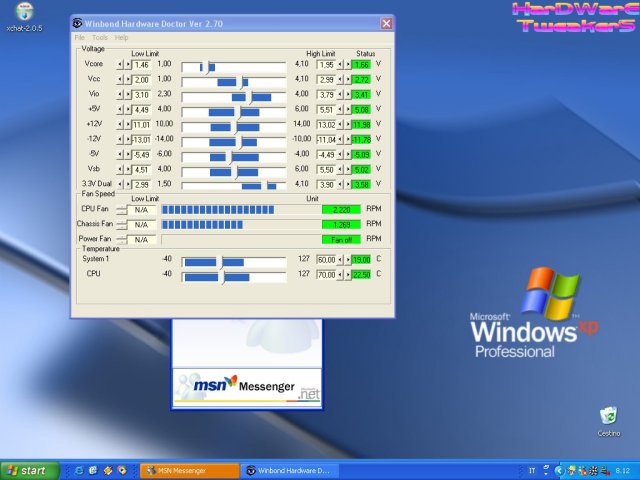
Task: Decrease the +12V high limit with the left arrow
Action: [x=340, y=124]
